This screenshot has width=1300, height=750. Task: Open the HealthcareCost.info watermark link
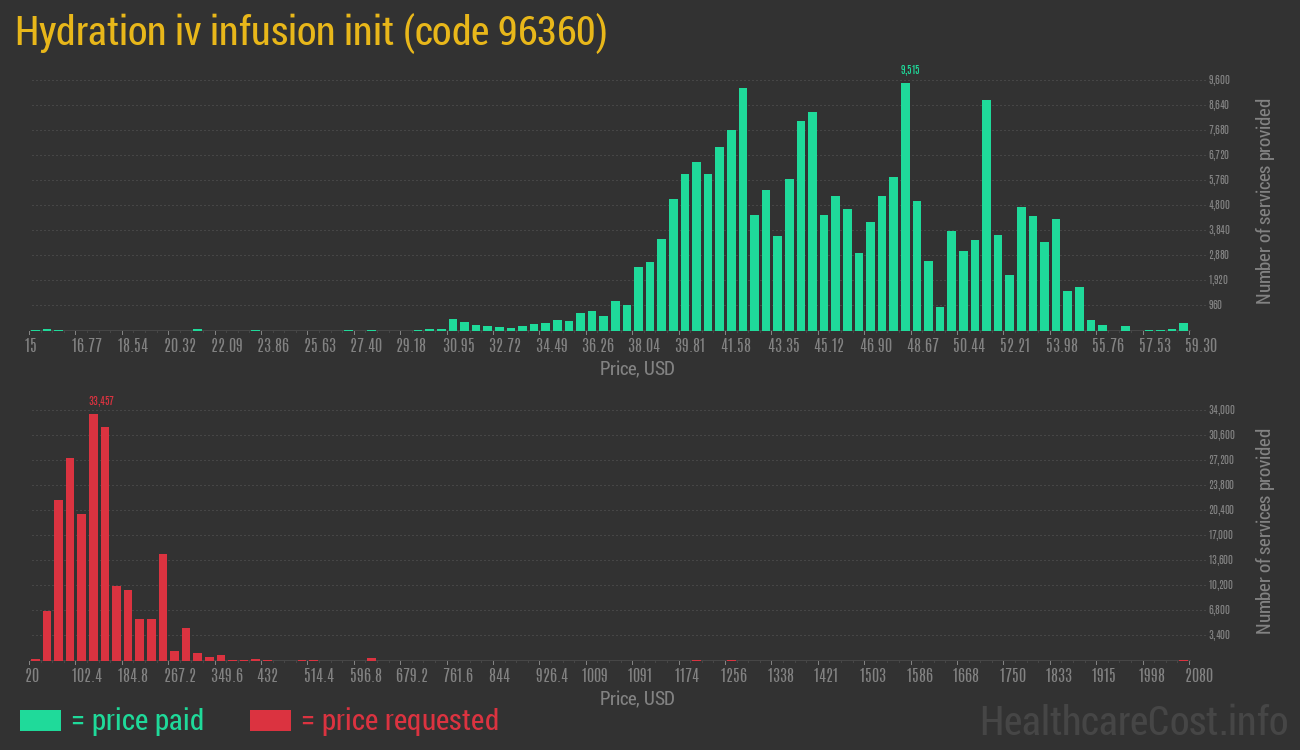point(1133,720)
